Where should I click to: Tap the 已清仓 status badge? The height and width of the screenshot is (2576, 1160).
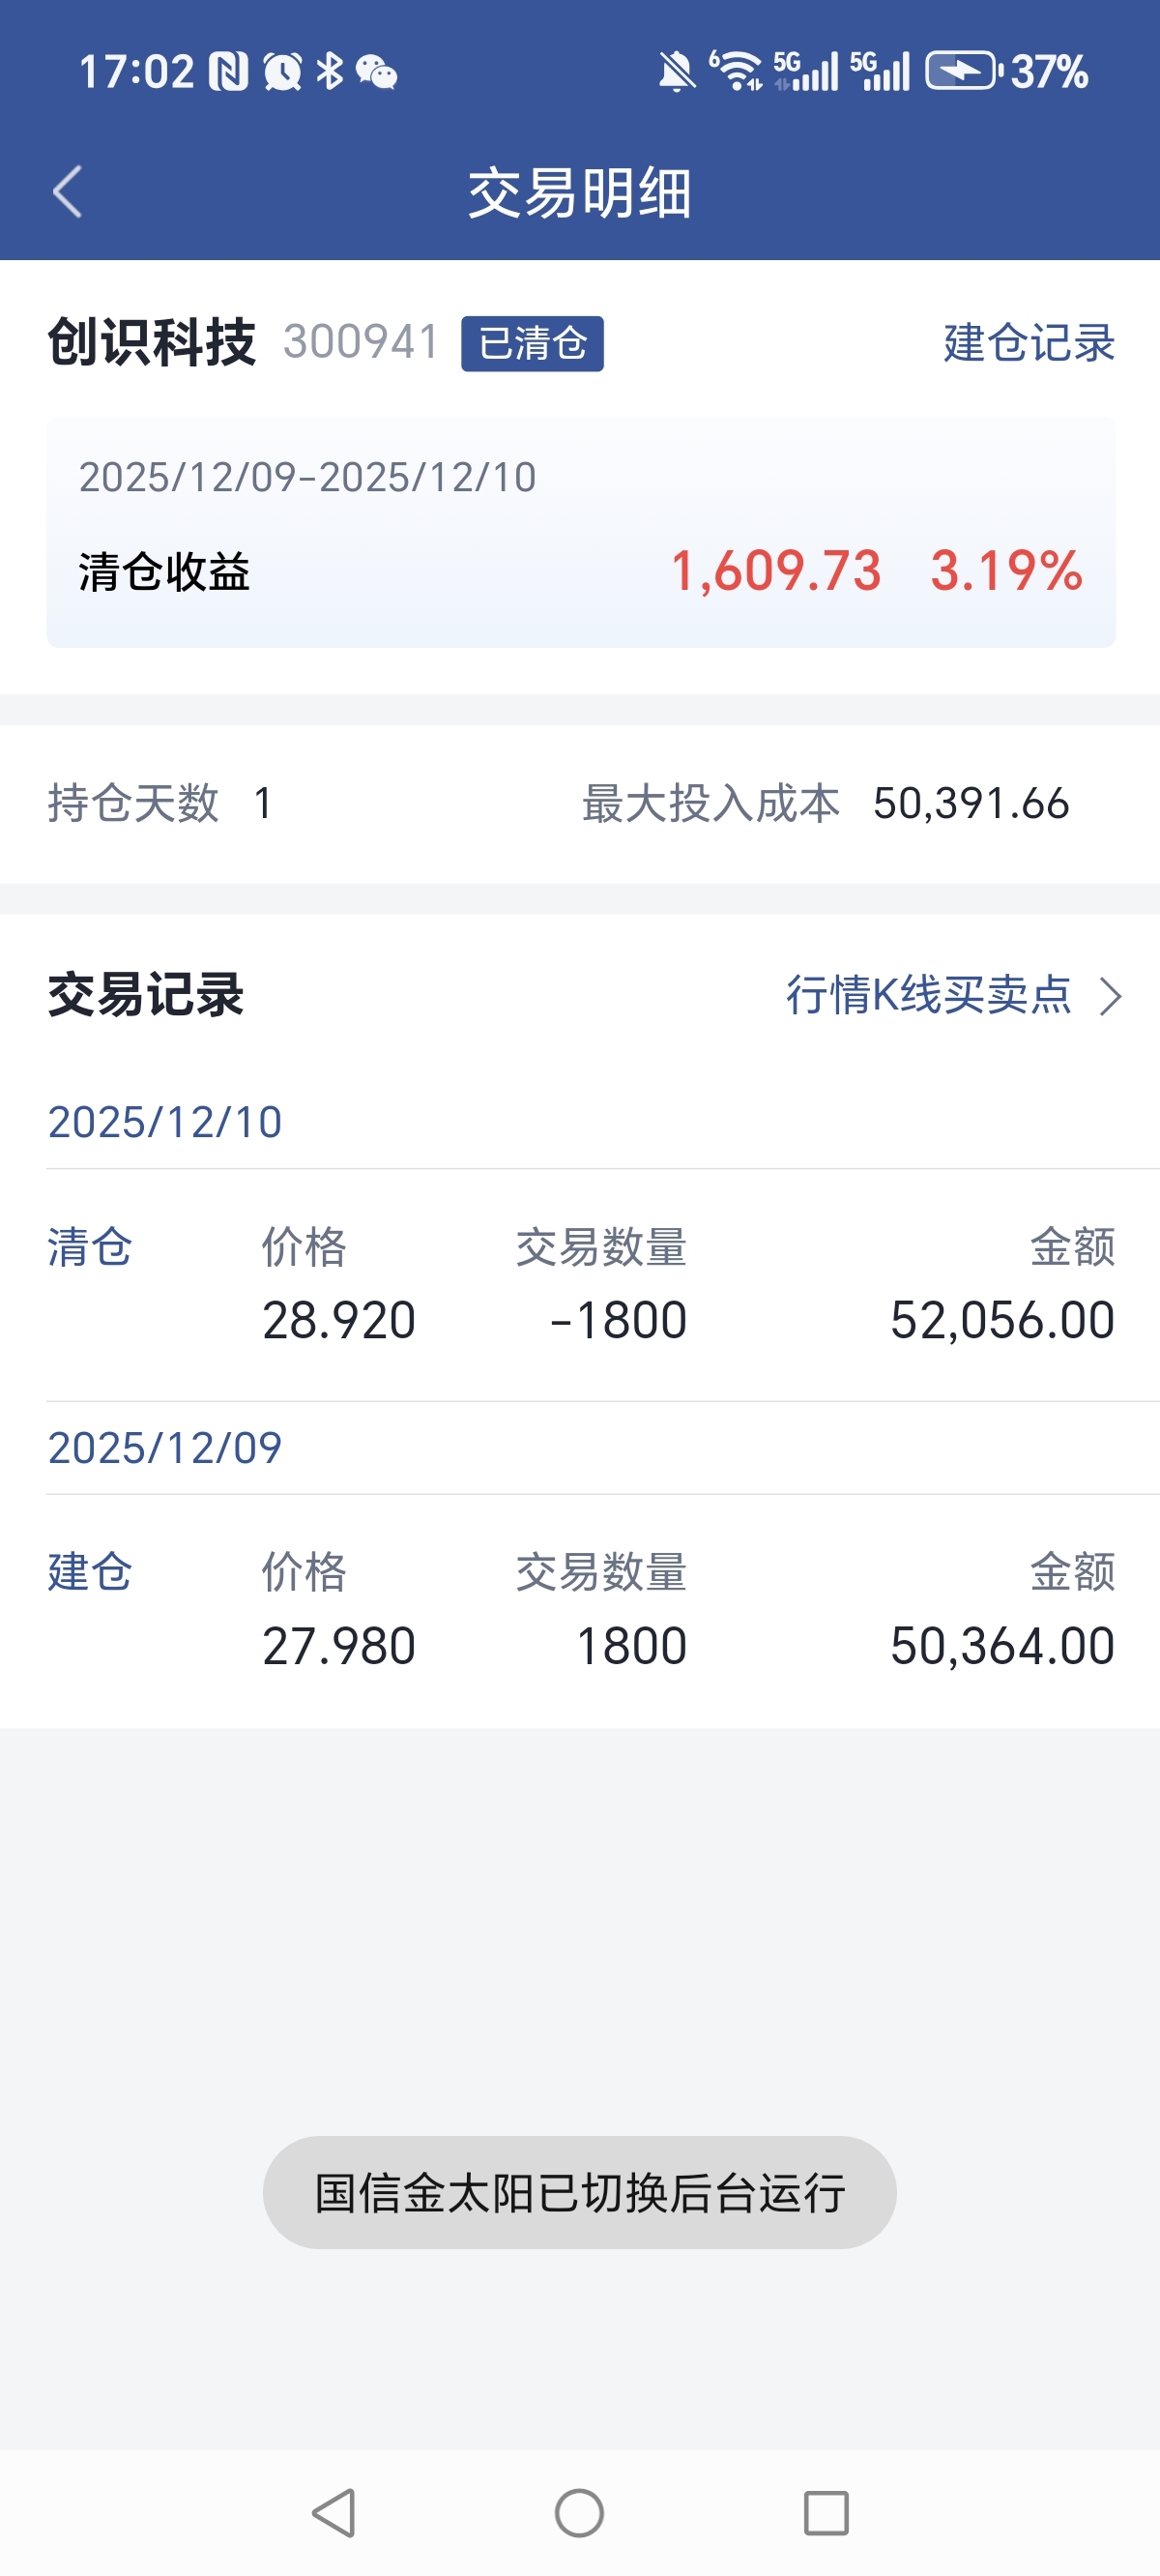(532, 344)
